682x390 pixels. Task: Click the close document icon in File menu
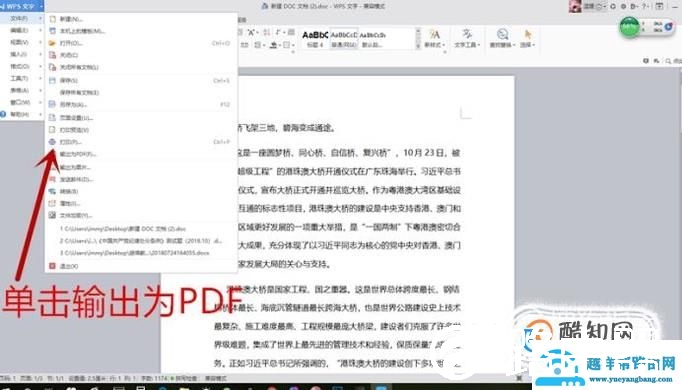(53, 55)
